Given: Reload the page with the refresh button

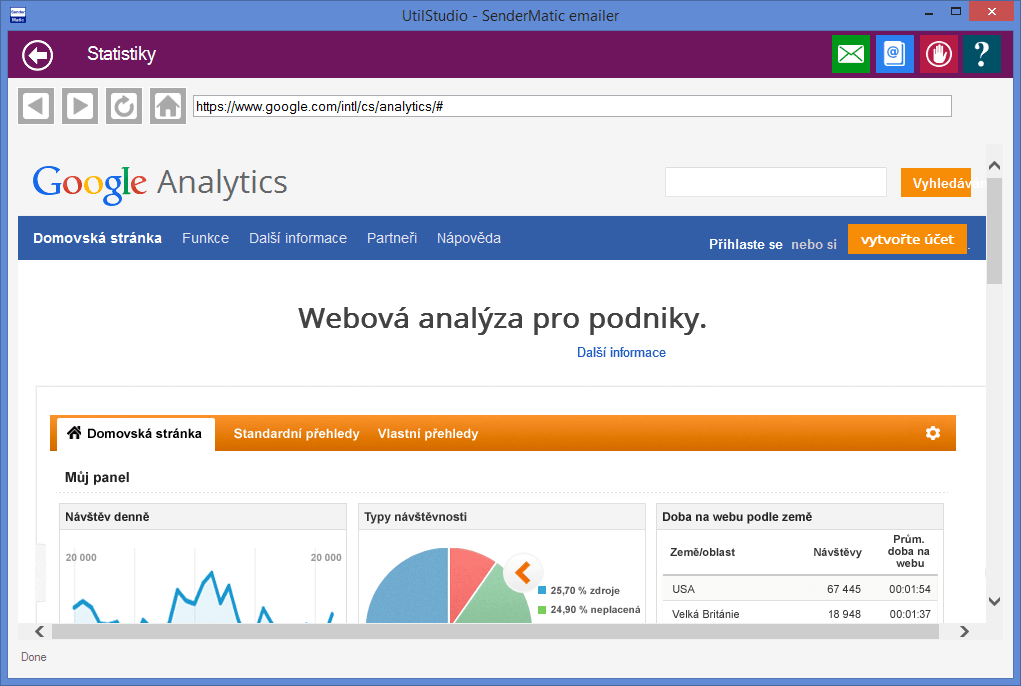Looking at the screenshot, I should click(124, 105).
